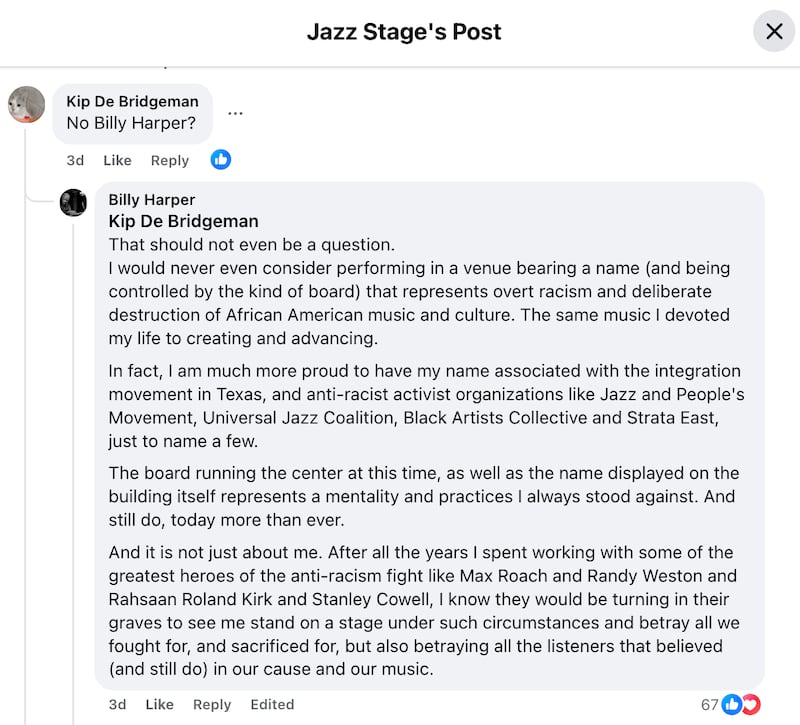This screenshot has width=800, height=725.
Task: Click the Jazz Stage's Post header title
Action: pos(403,31)
